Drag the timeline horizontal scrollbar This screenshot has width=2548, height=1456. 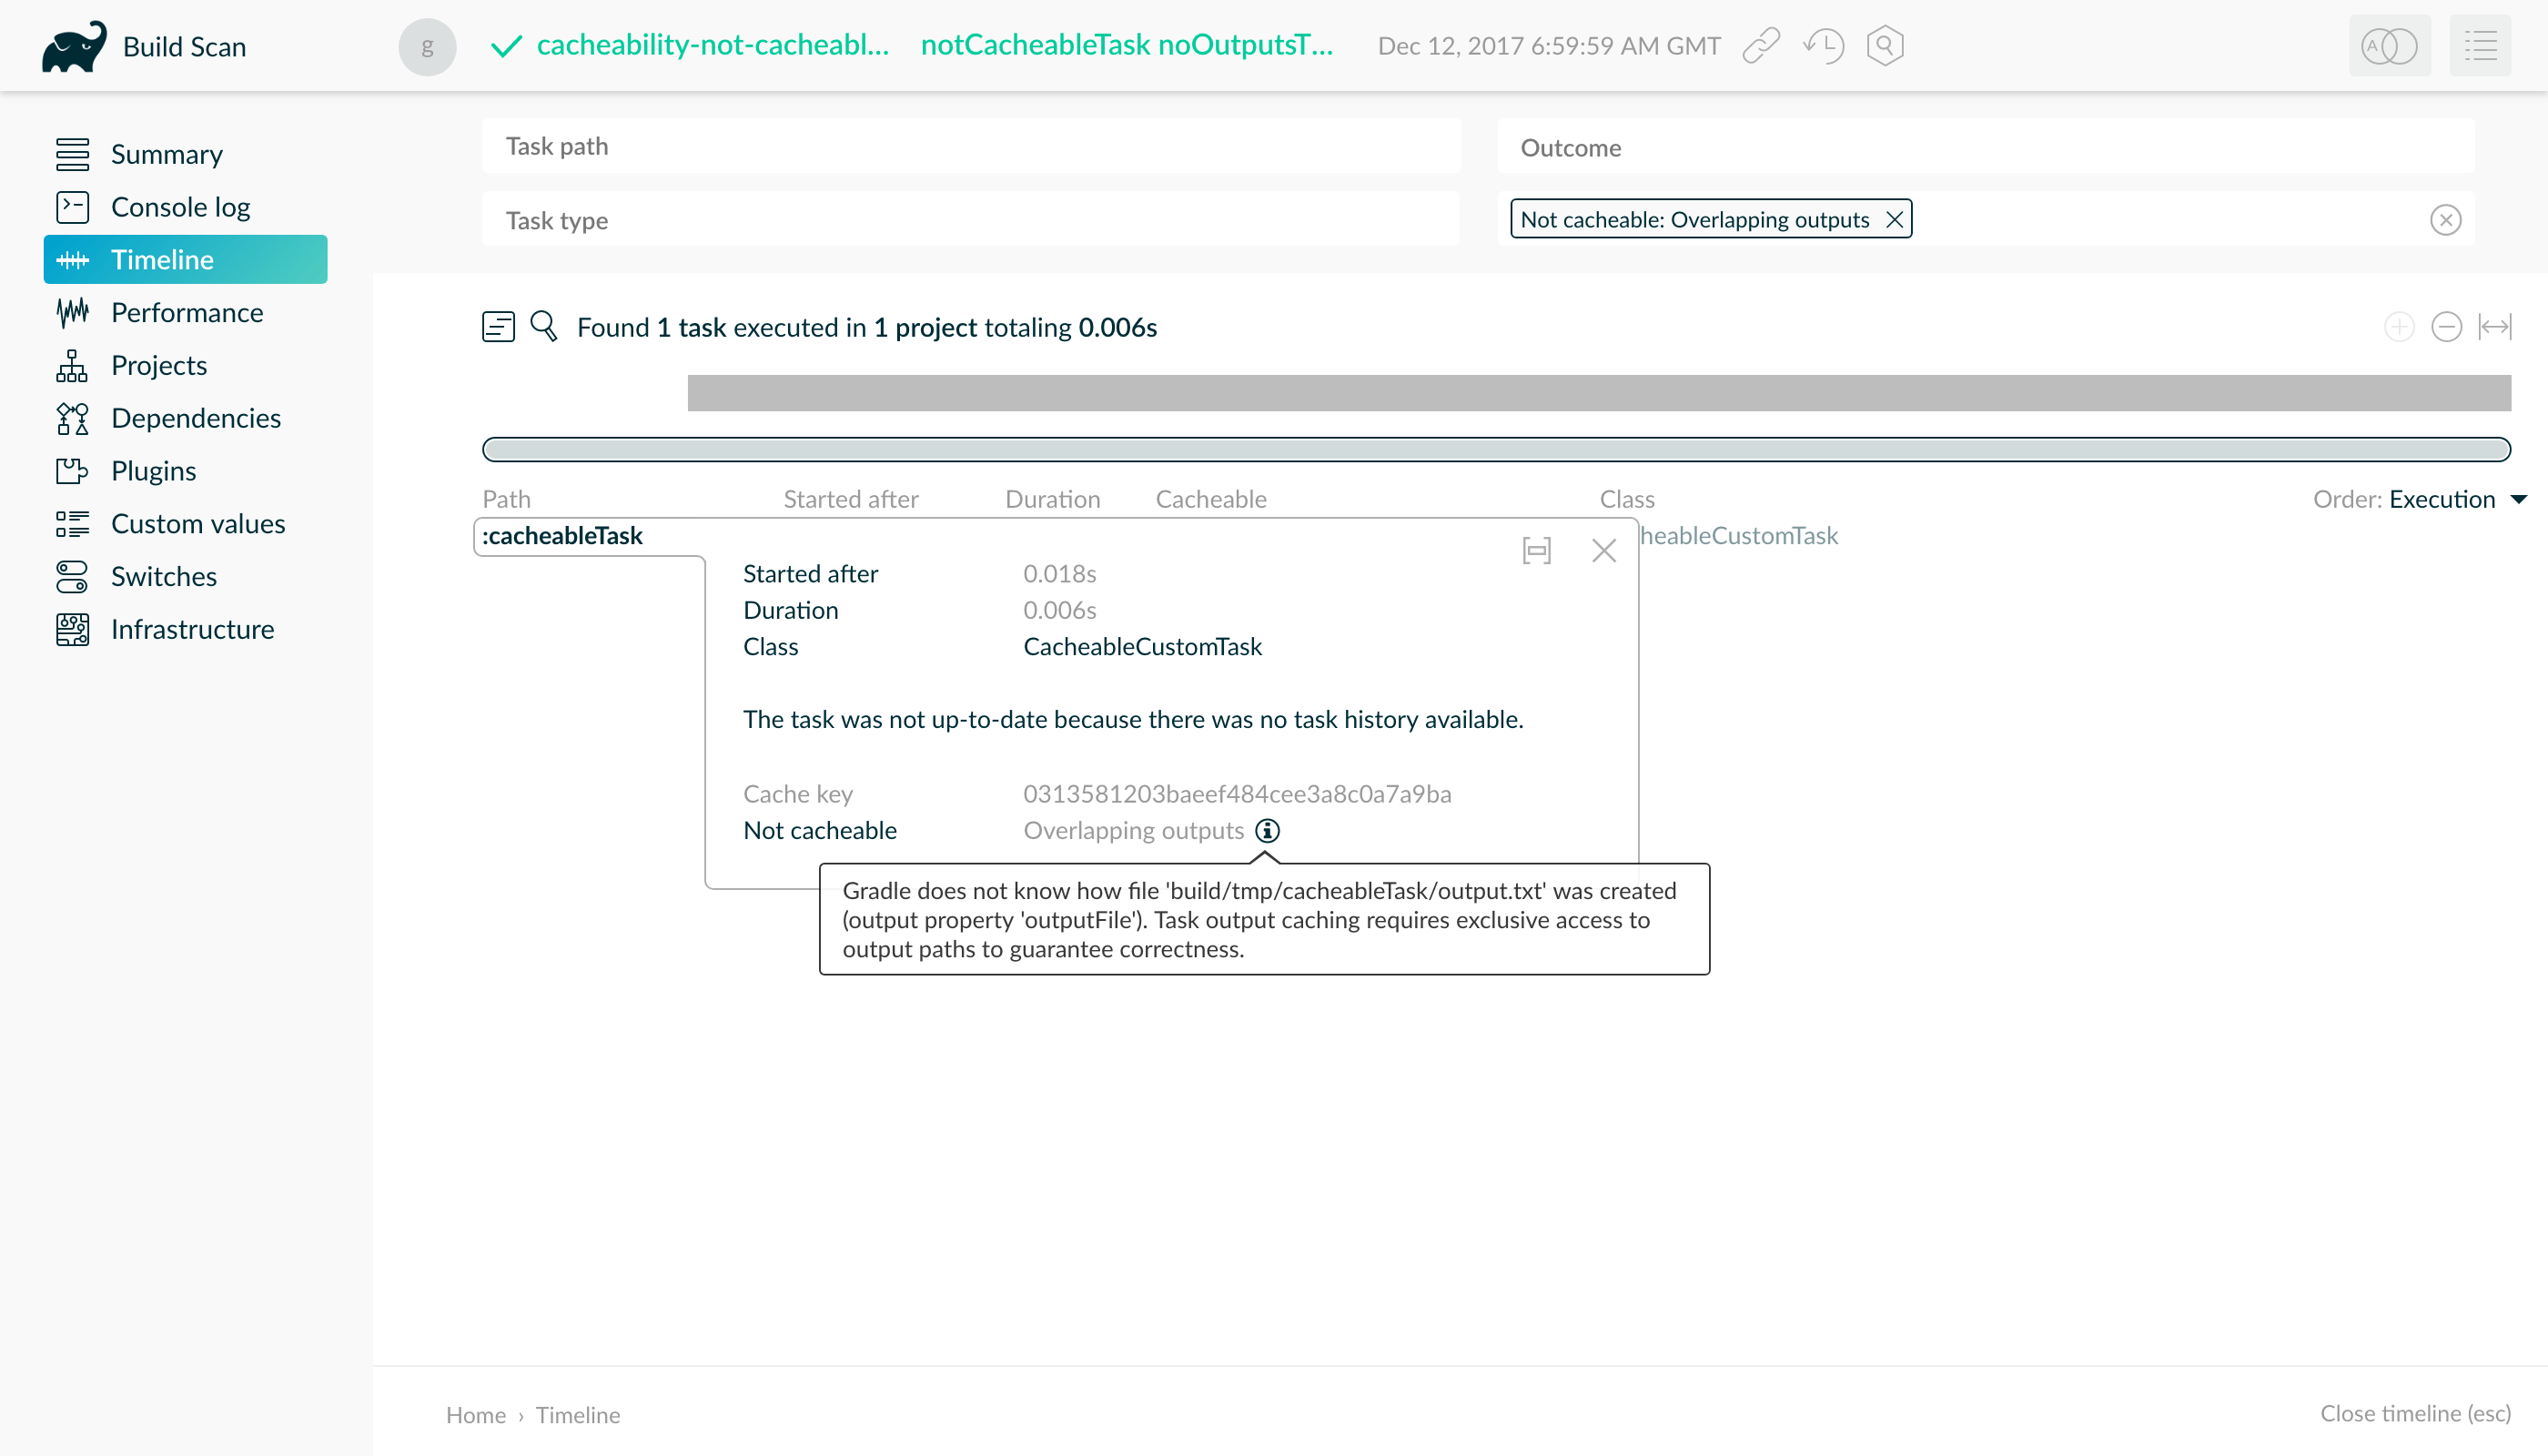[1496, 448]
